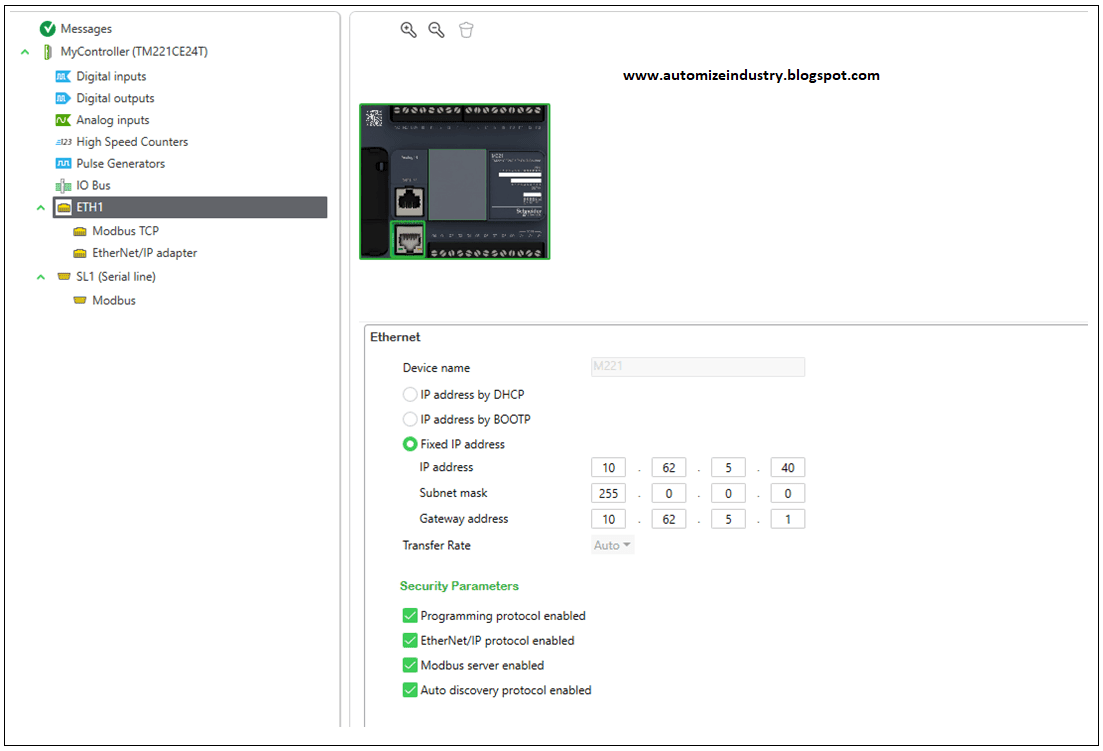Image resolution: width=1103 pixels, height=751 pixels.
Task: Click IP address second octet field
Action: click(x=668, y=468)
